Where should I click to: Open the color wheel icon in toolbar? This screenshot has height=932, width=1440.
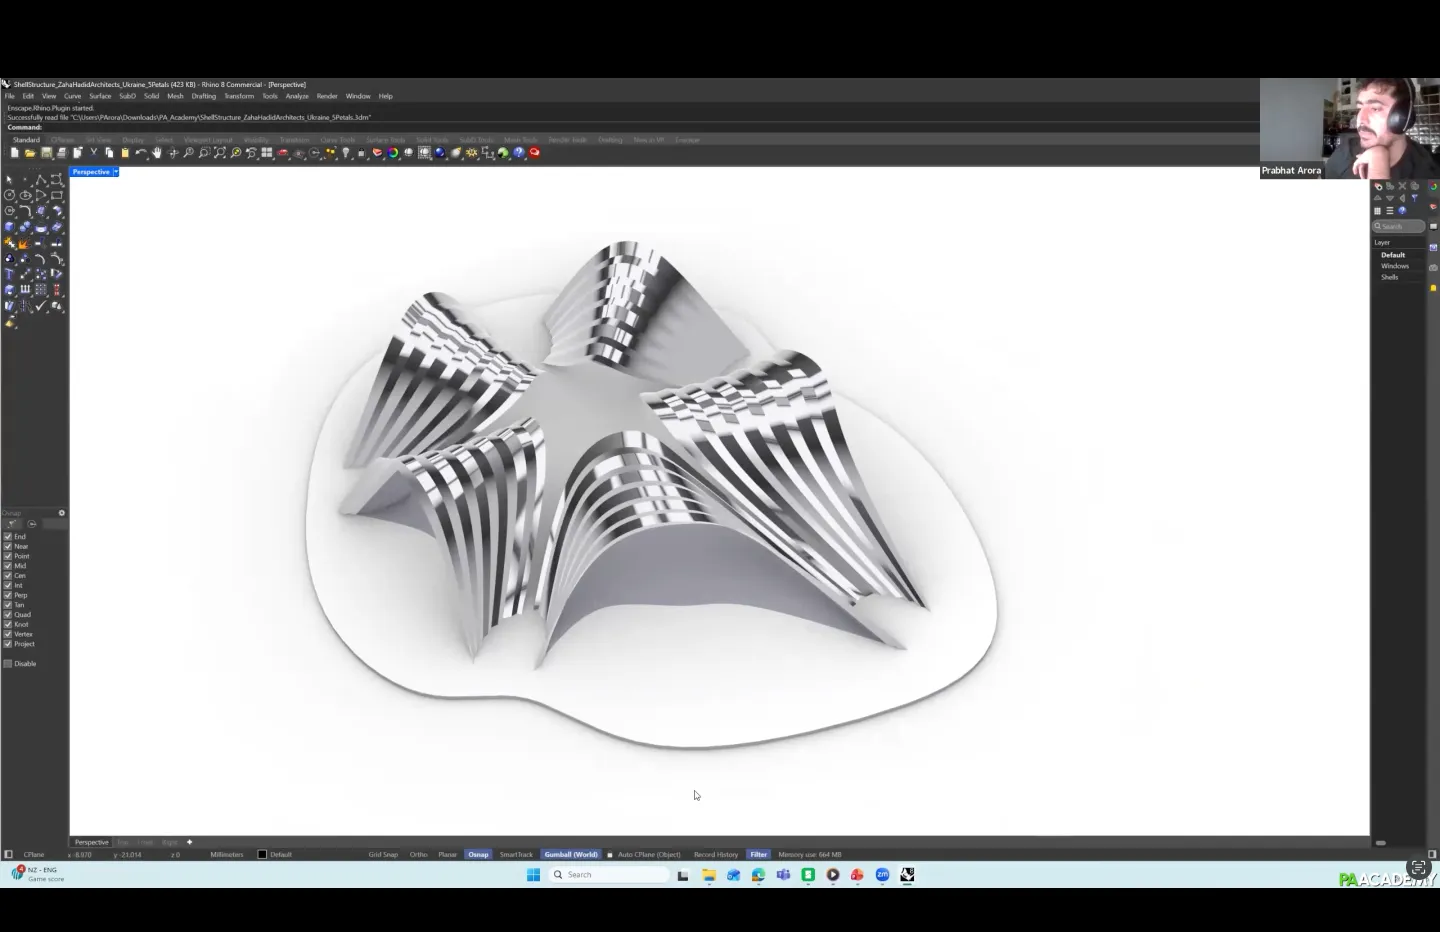pyautogui.click(x=393, y=153)
